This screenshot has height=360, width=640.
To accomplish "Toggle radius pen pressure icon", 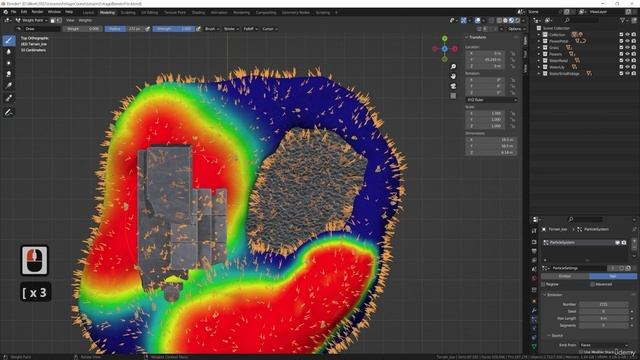I will point(148,29).
